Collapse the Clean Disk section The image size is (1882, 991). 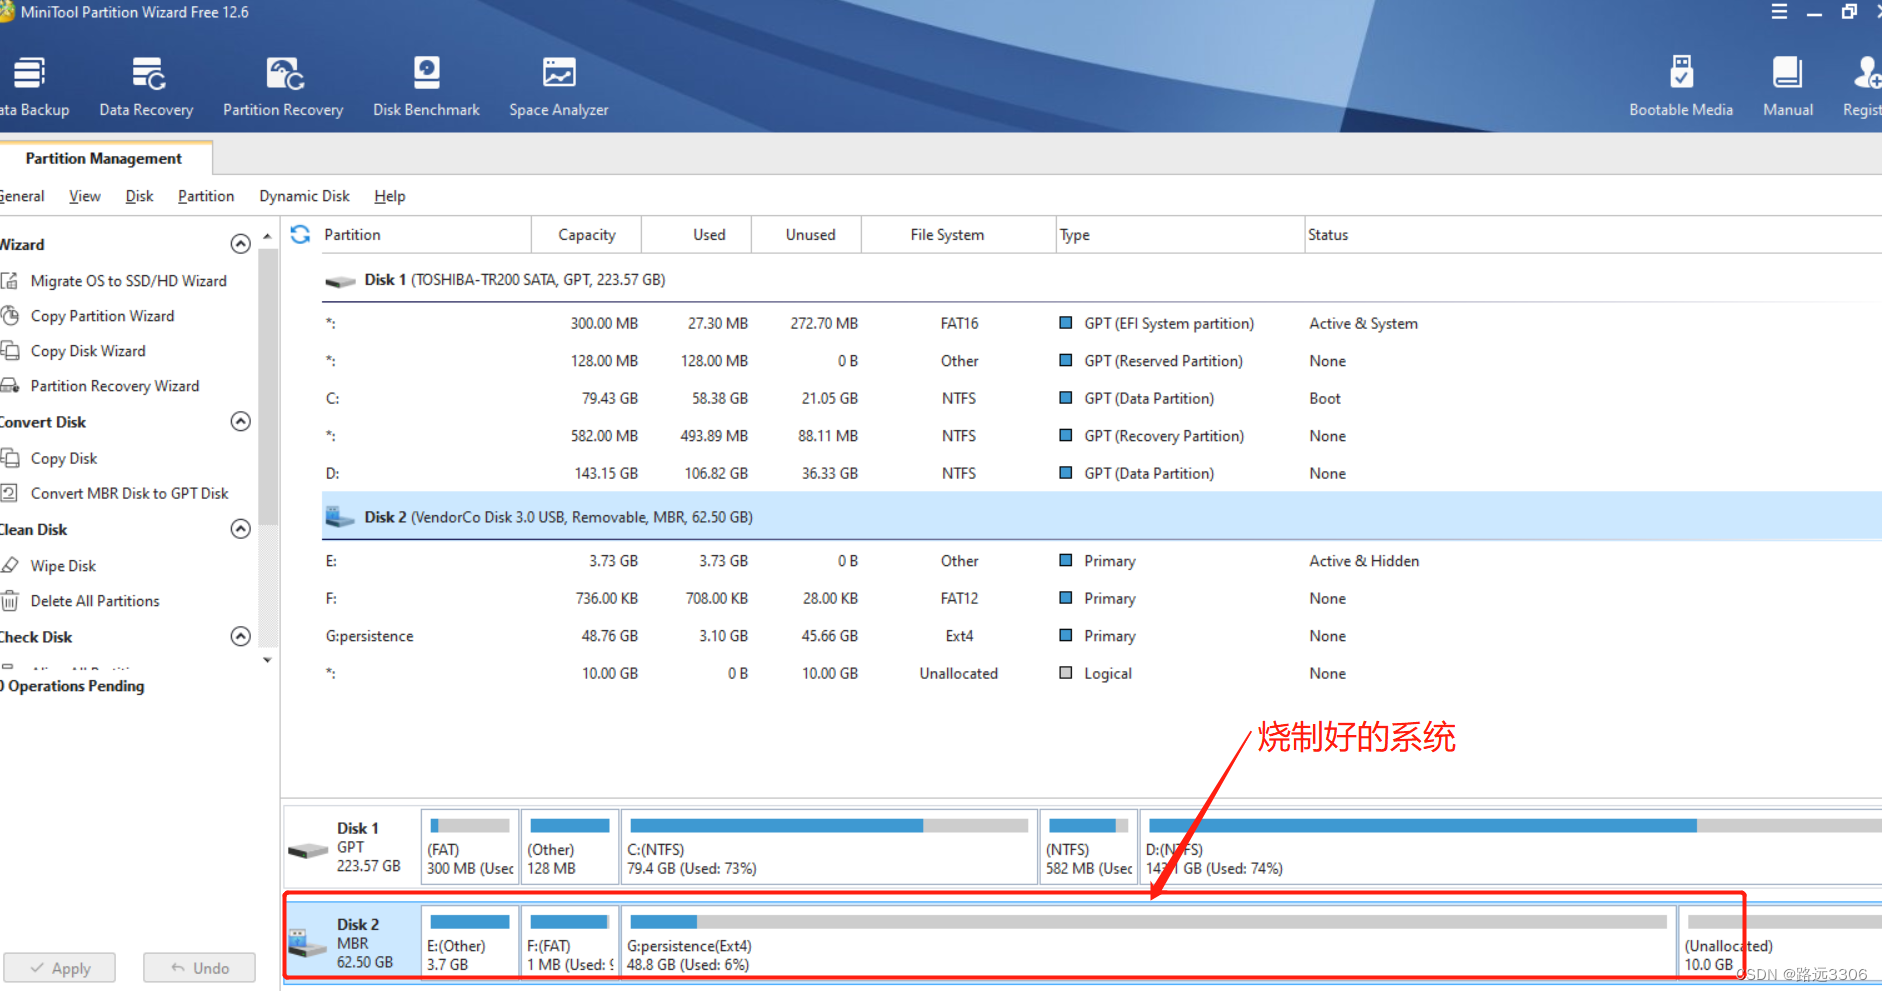241,529
